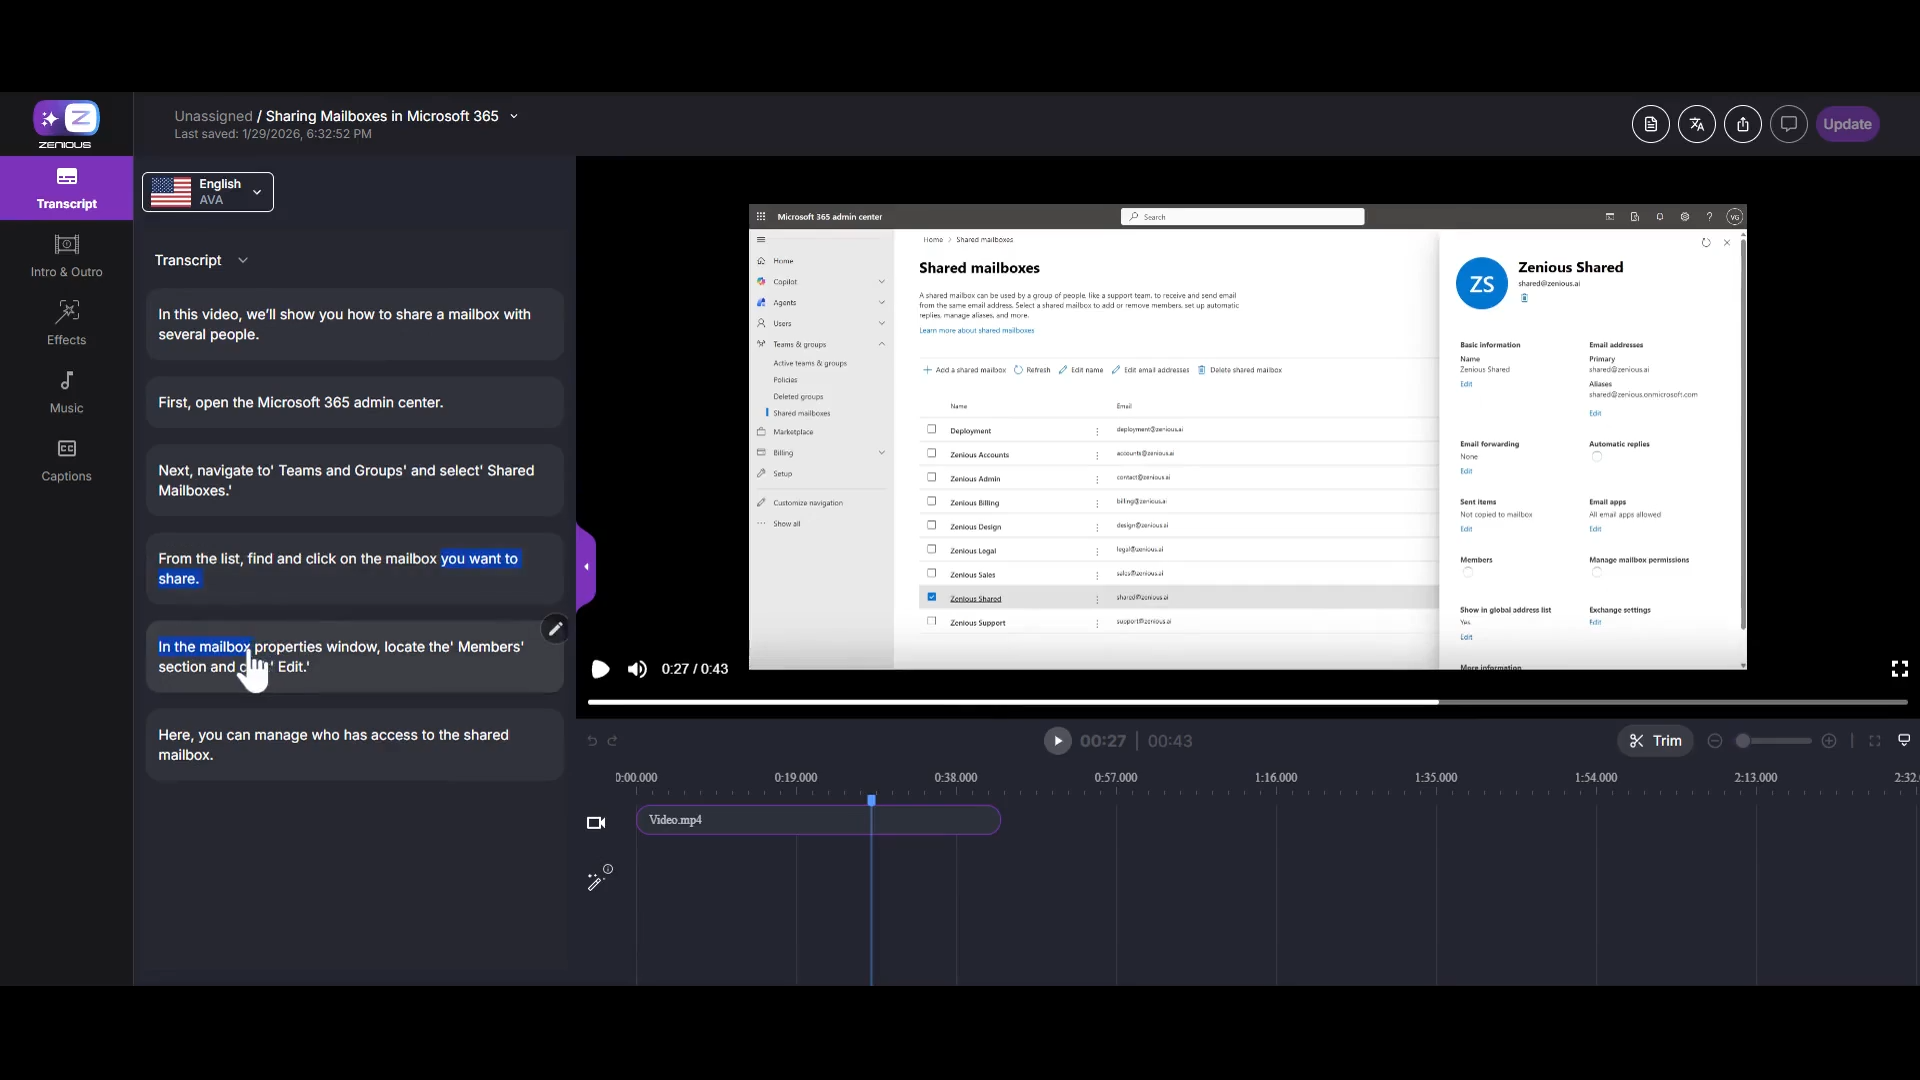This screenshot has height=1080, width=1920.
Task: Click the pencil edit icon on transcript
Action: pos(555,629)
